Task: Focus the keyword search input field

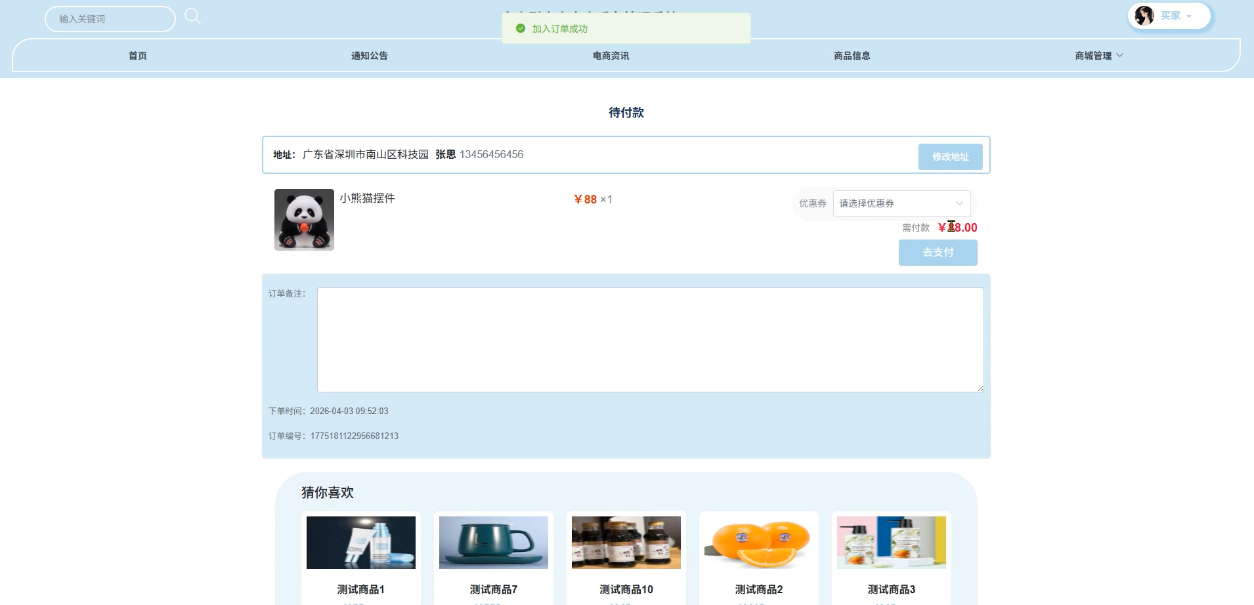Action: click(110, 19)
